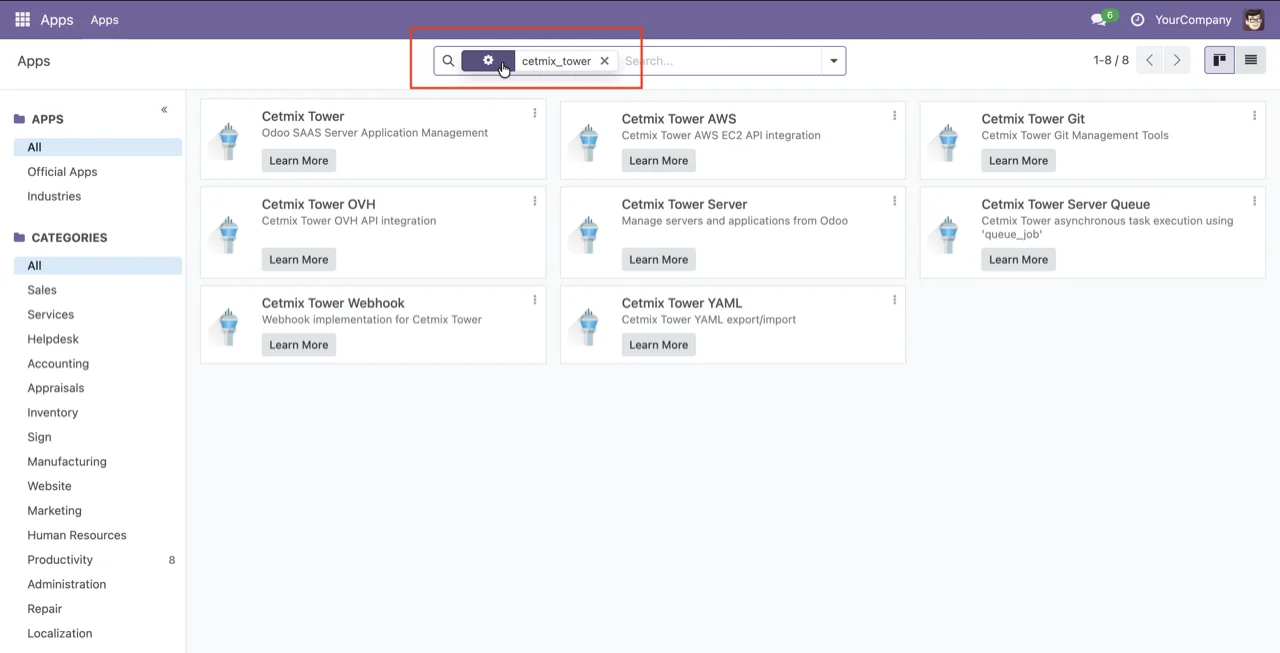Open the Cetmix Tower YAML card options menu

(x=894, y=300)
